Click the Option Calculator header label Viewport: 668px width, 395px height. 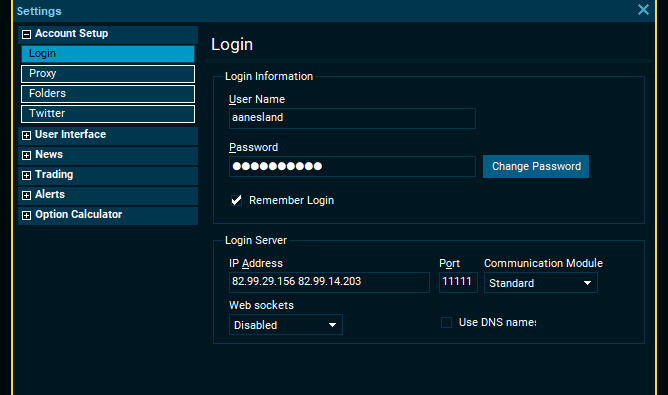pos(78,214)
